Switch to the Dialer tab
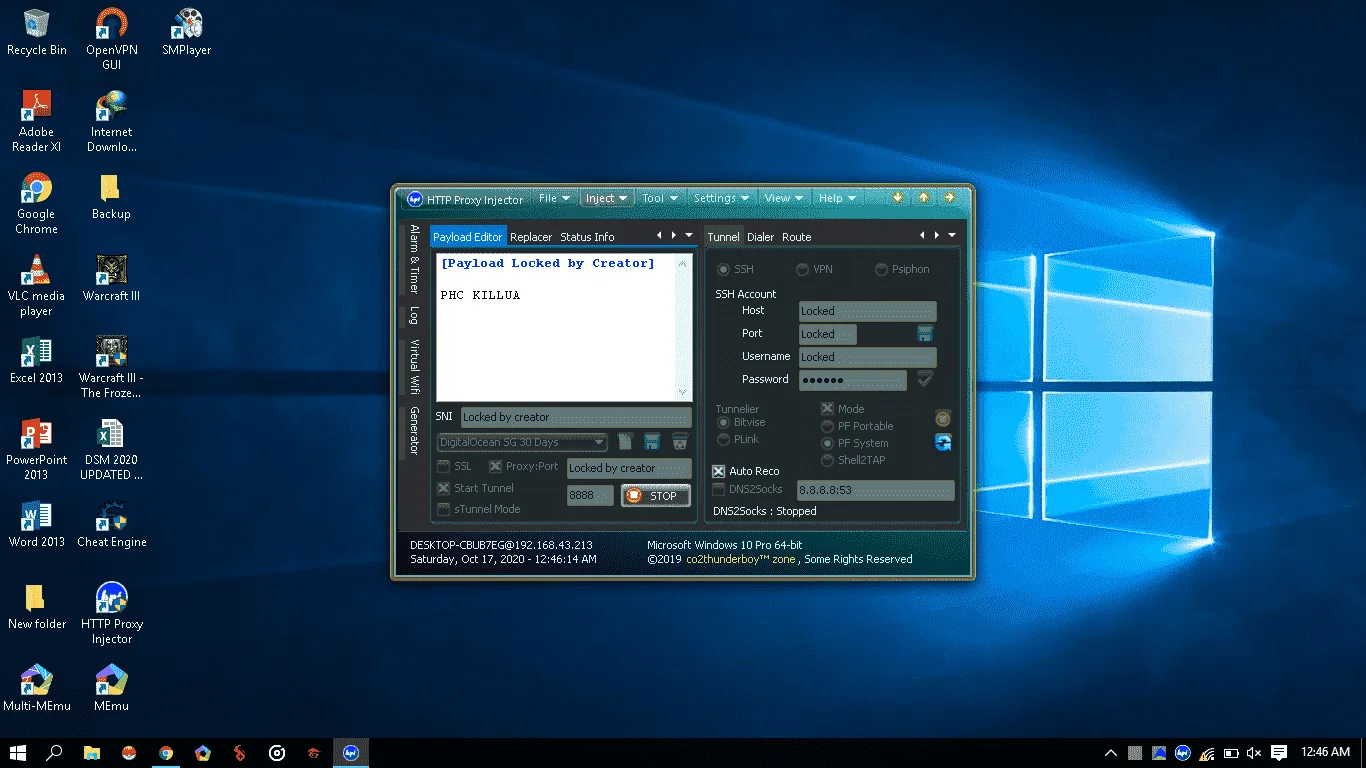Viewport: 1366px width, 768px height. coord(760,237)
